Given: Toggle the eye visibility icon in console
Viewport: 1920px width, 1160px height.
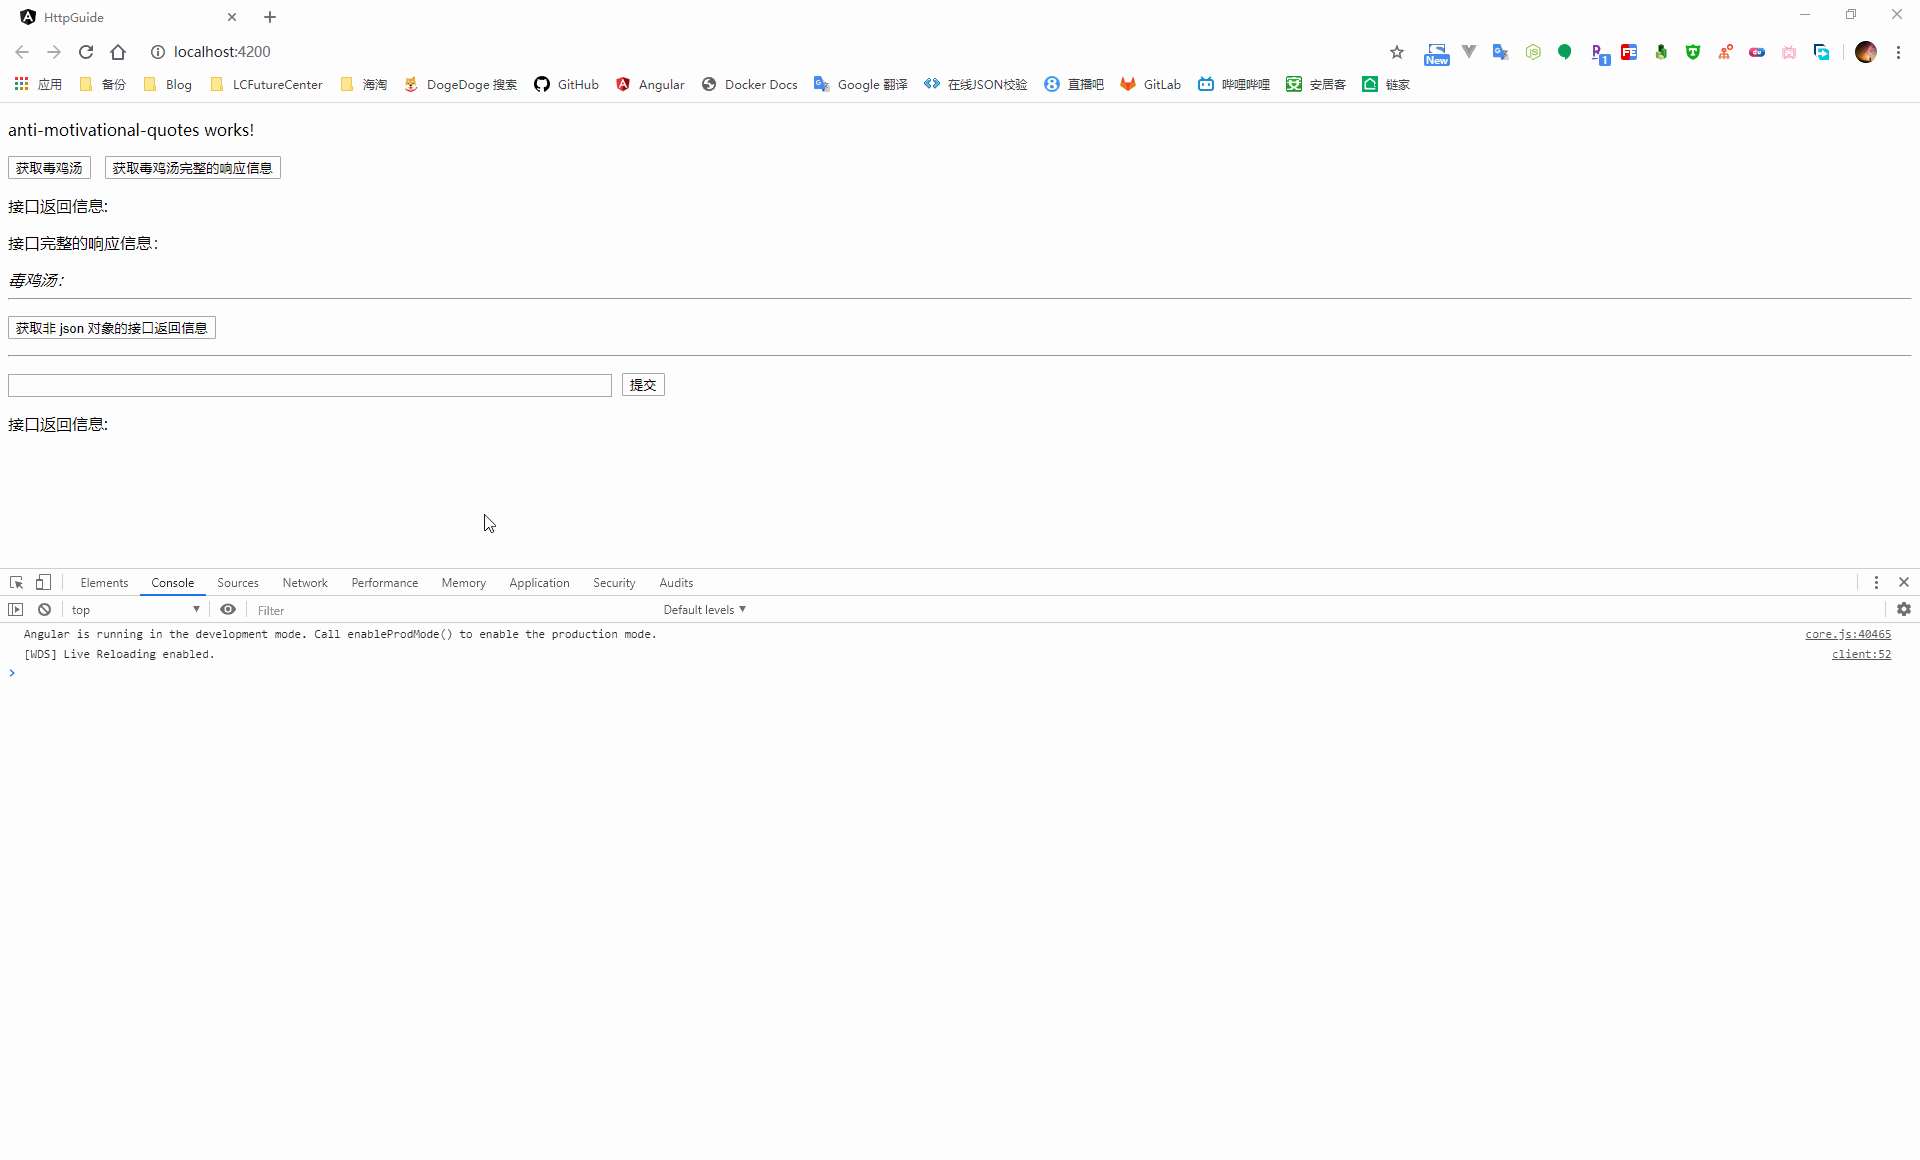Looking at the screenshot, I should [x=228, y=609].
